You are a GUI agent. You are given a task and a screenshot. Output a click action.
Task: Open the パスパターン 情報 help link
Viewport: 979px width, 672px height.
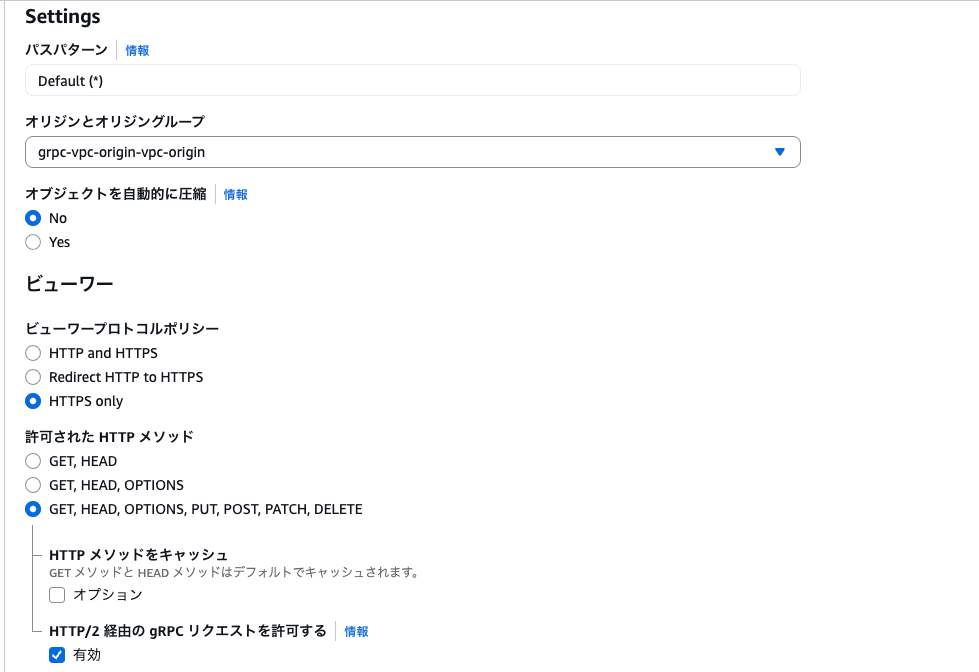[x=135, y=48]
